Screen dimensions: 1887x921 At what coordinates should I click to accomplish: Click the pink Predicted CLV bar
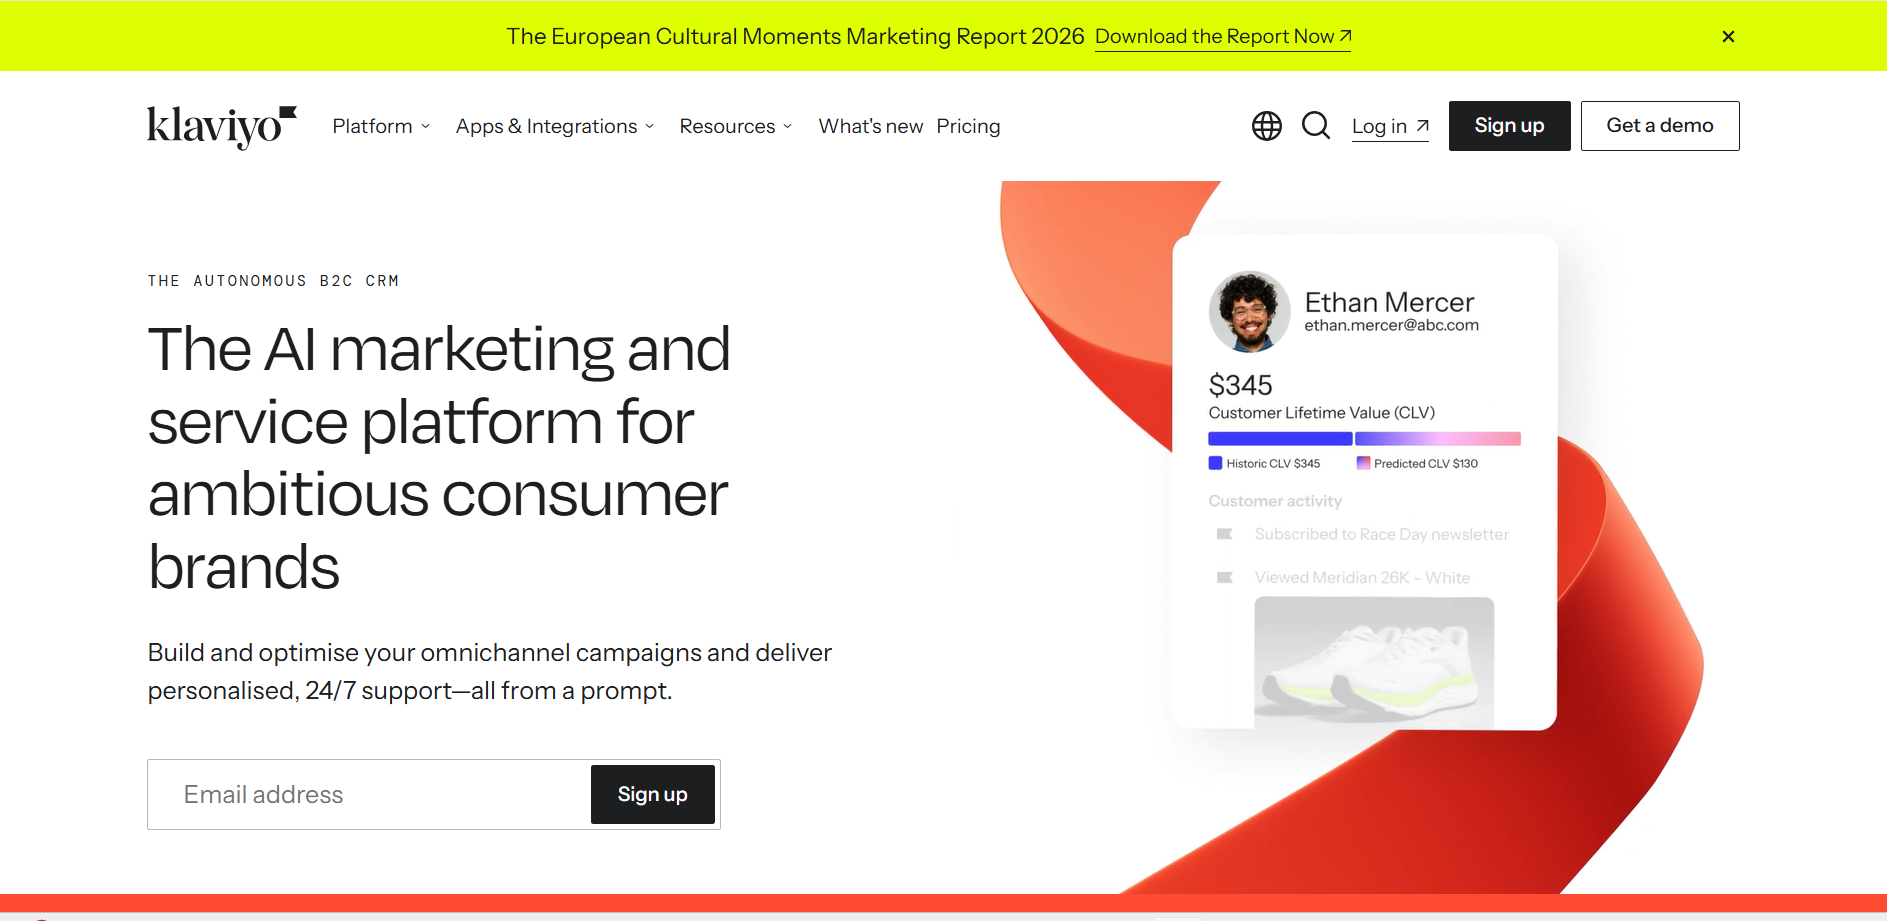1438,439
